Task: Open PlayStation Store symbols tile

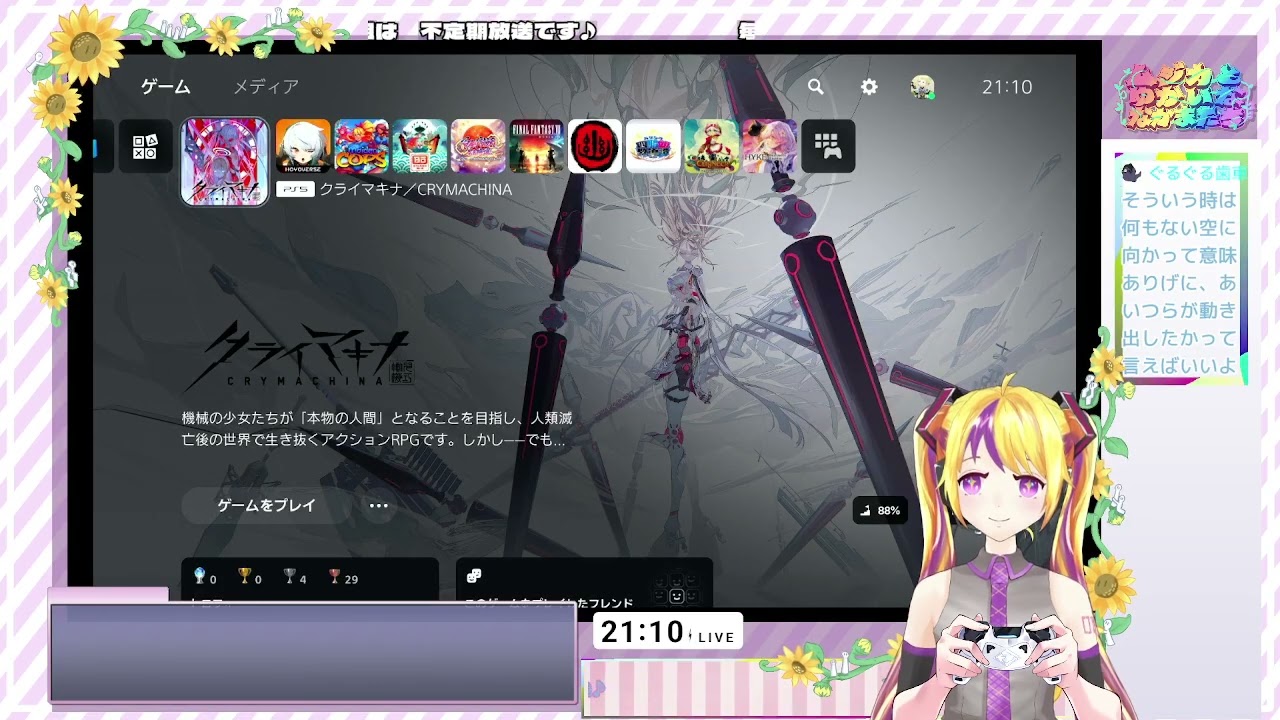Action: [x=145, y=147]
